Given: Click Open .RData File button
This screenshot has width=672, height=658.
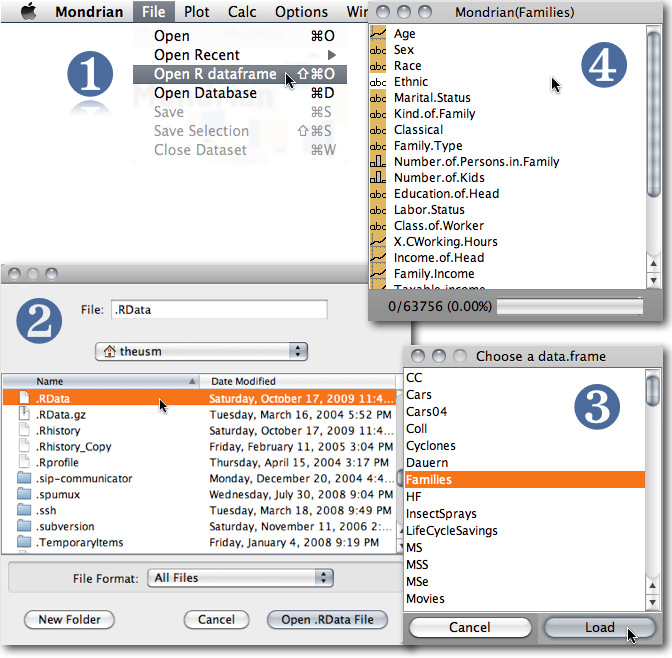Looking at the screenshot, I should point(327,619).
